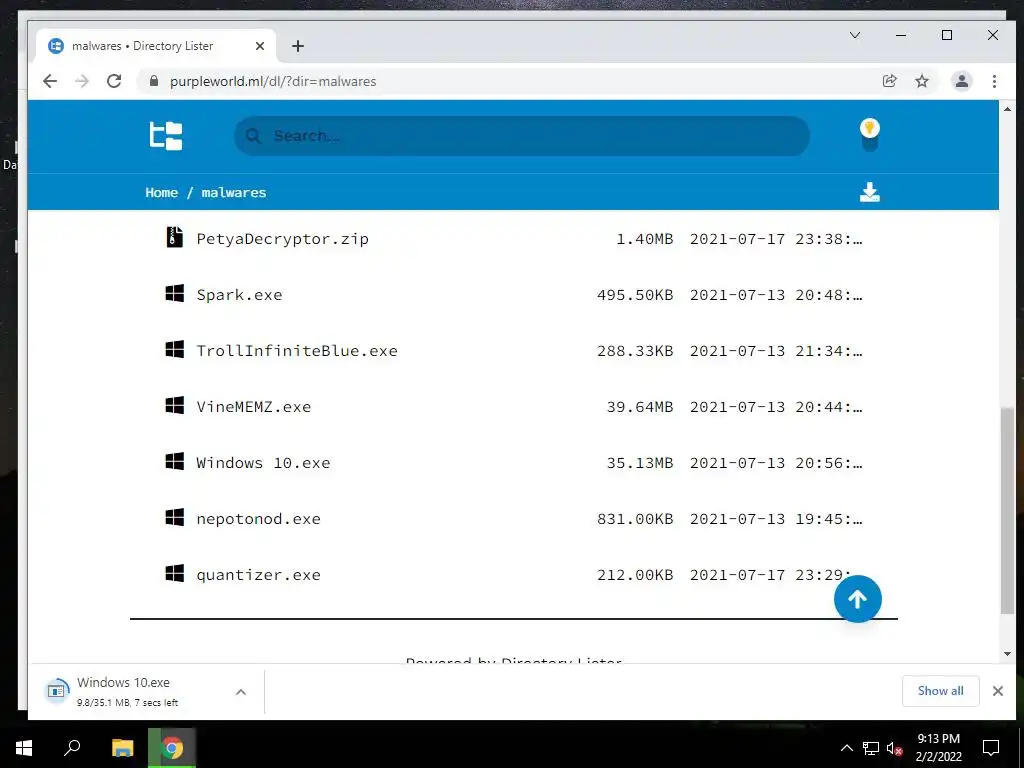1024x768 pixels.
Task: Click the network tray icon
Action: tap(871, 748)
